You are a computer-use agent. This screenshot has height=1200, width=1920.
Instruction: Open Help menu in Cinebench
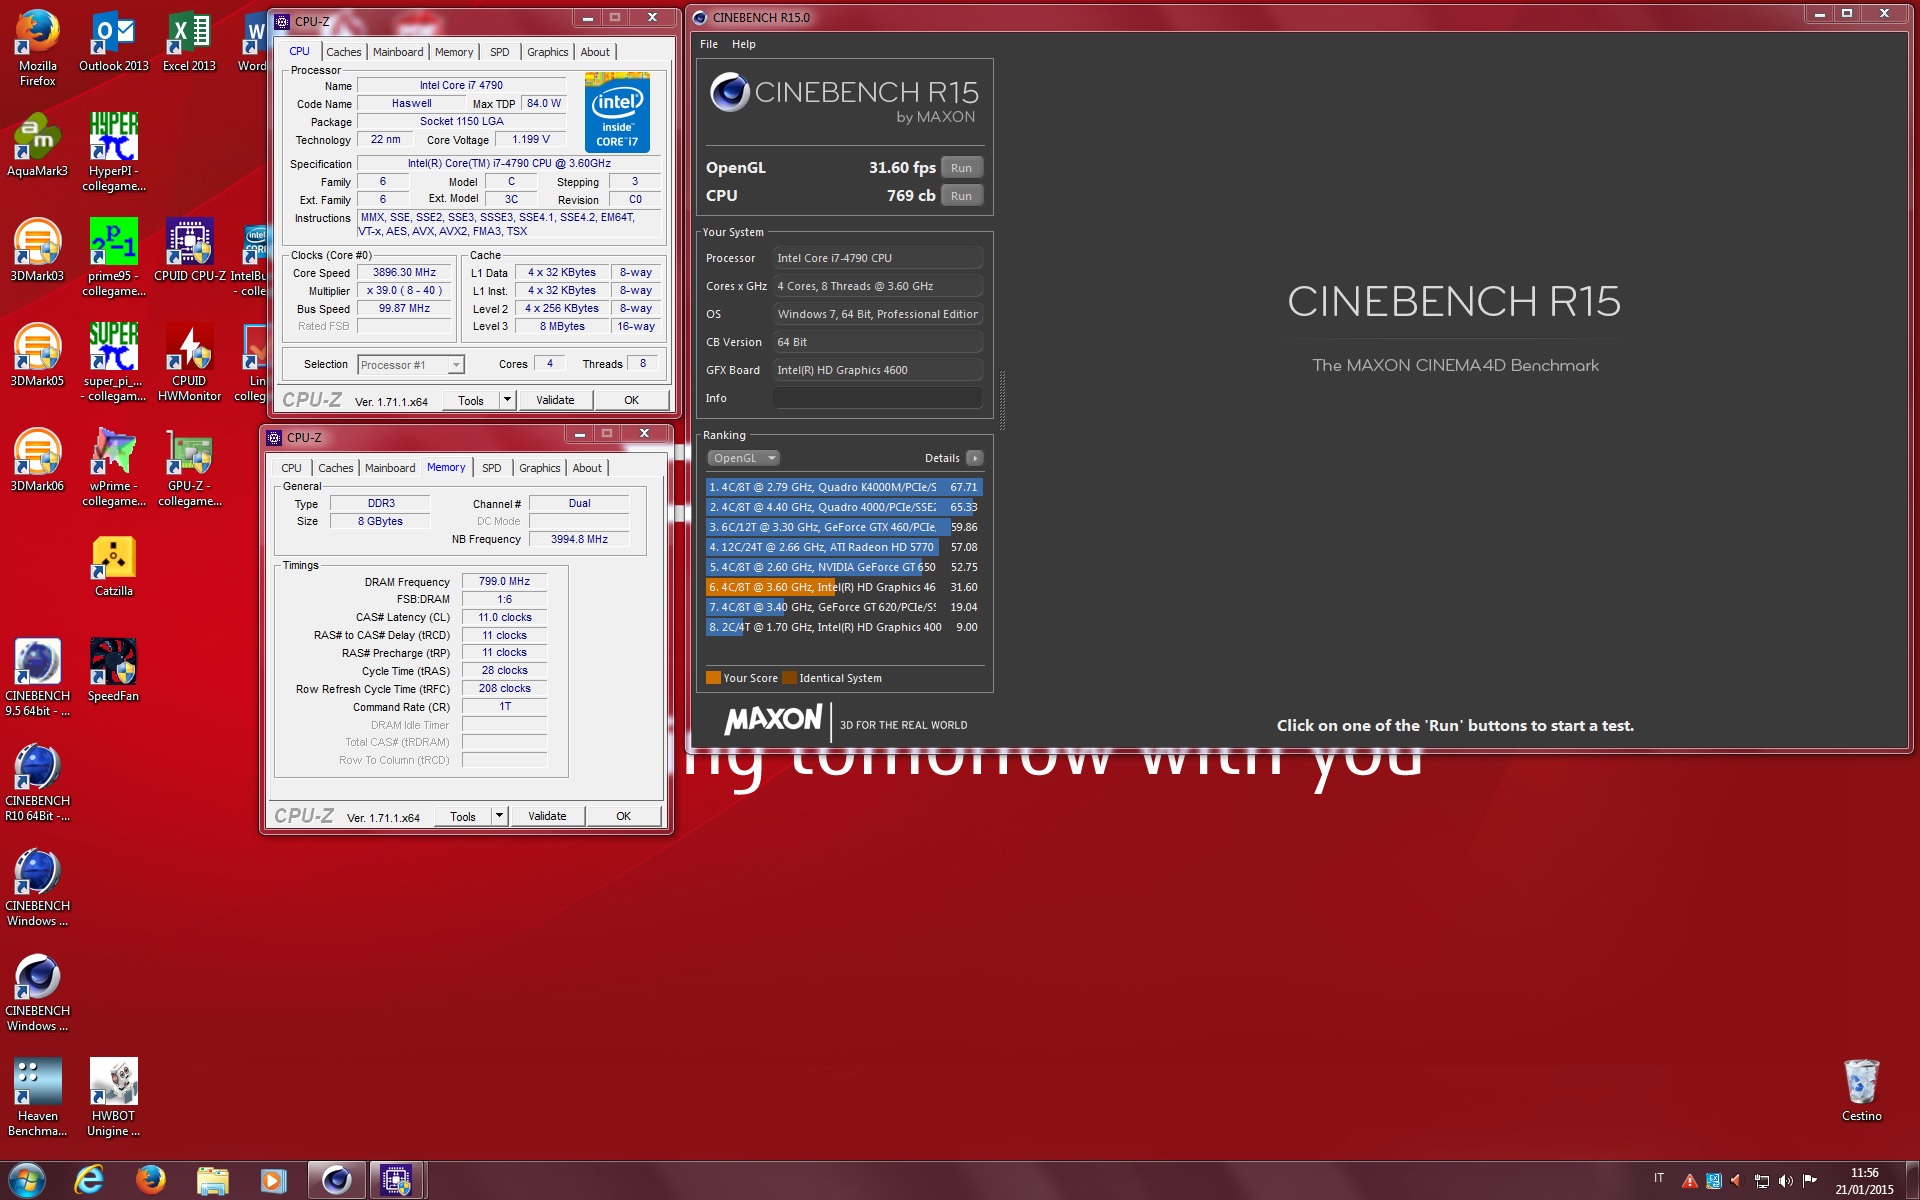pyautogui.click(x=743, y=44)
